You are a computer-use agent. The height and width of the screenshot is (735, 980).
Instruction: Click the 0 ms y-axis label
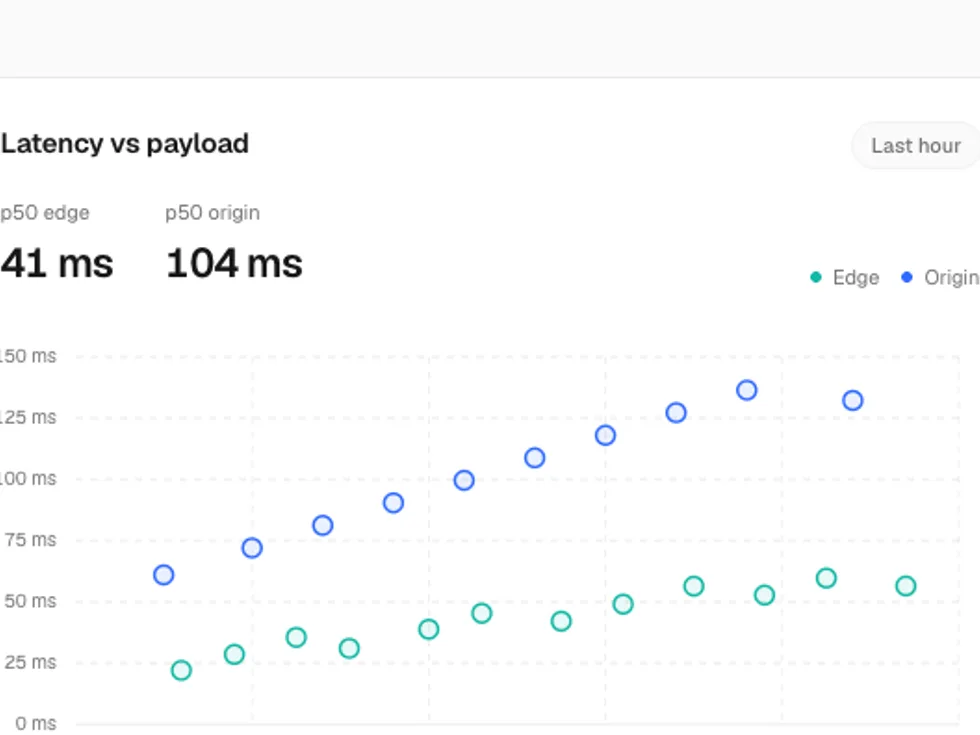36,723
